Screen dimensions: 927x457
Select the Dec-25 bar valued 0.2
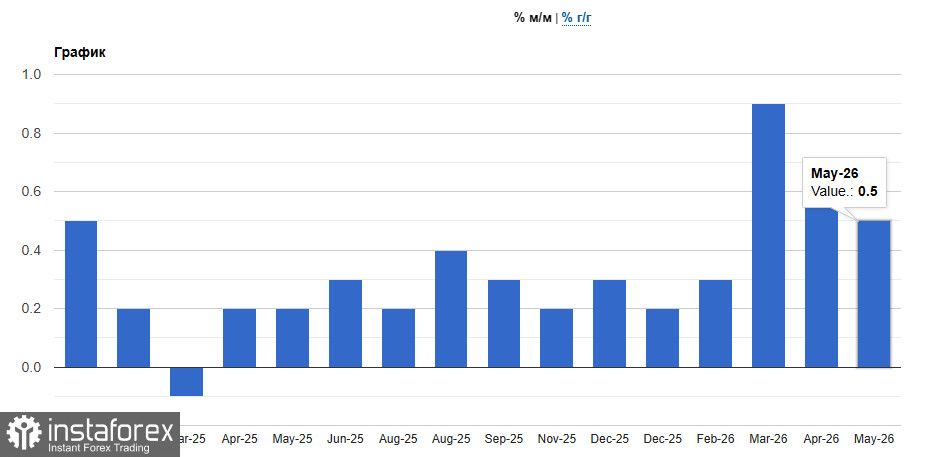point(663,338)
